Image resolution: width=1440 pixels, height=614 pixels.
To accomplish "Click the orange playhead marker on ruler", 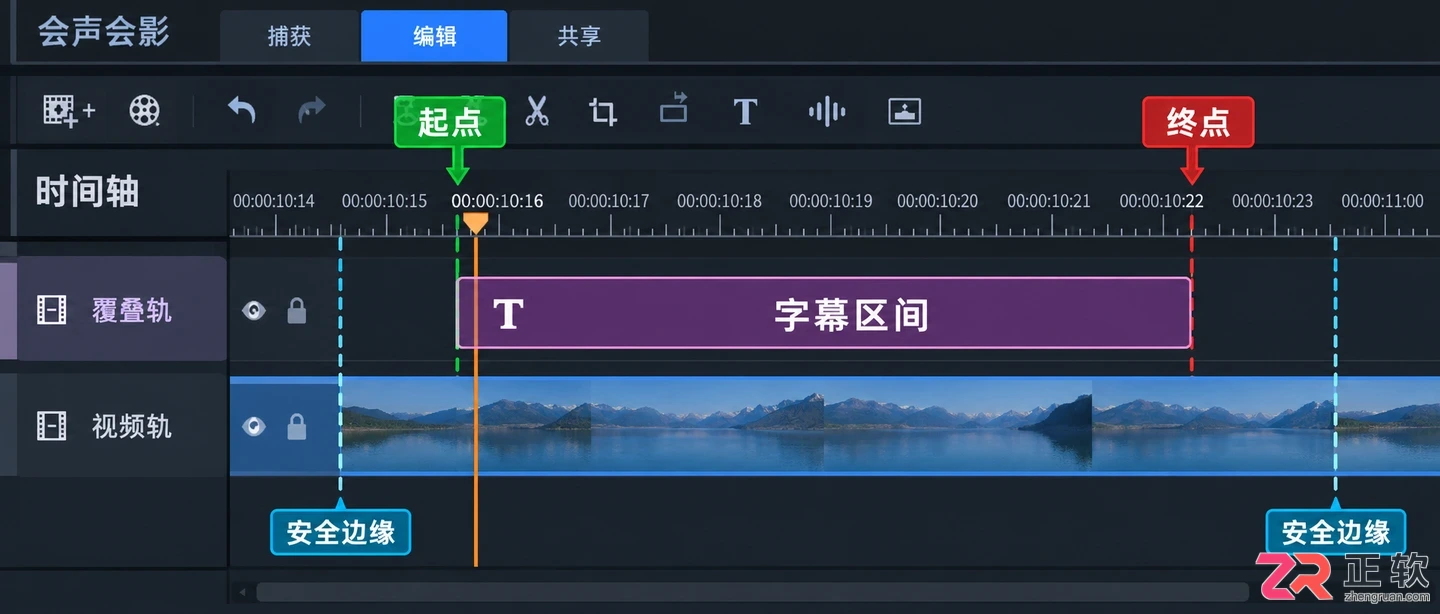I will 475,223.
